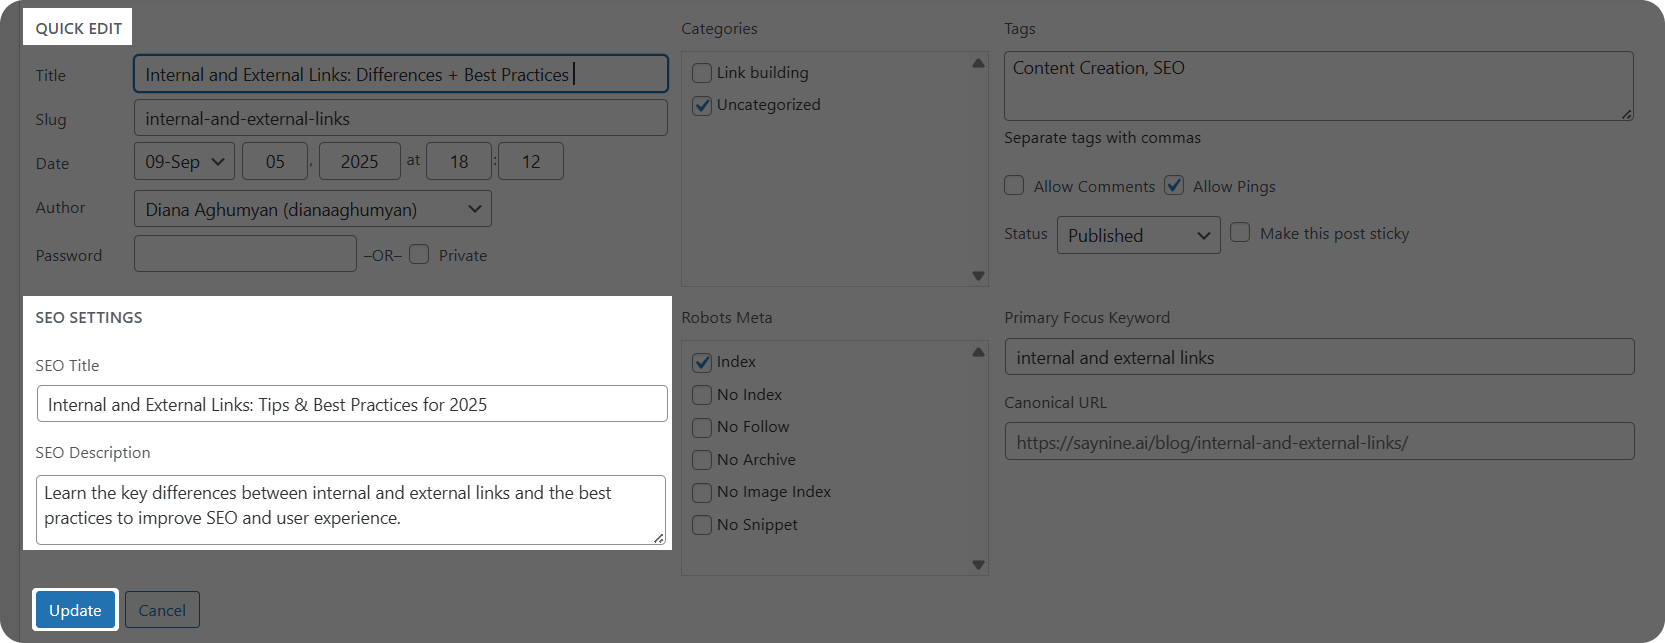The image size is (1665, 643).
Task: Open the month dropdown showing 09-Sep
Action: [x=184, y=162]
